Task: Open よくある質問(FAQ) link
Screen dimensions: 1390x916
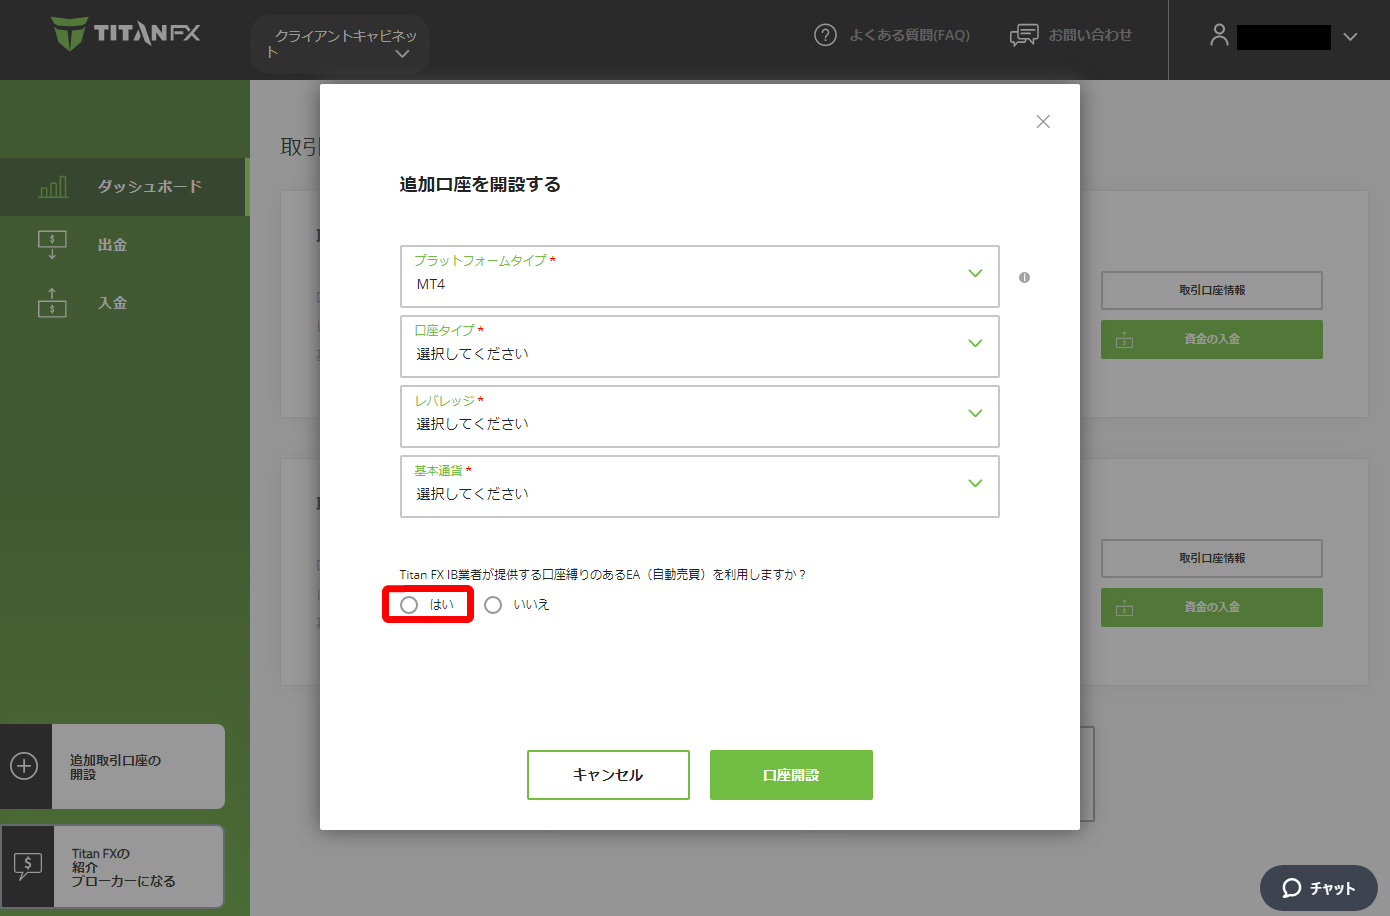Action: coord(909,35)
